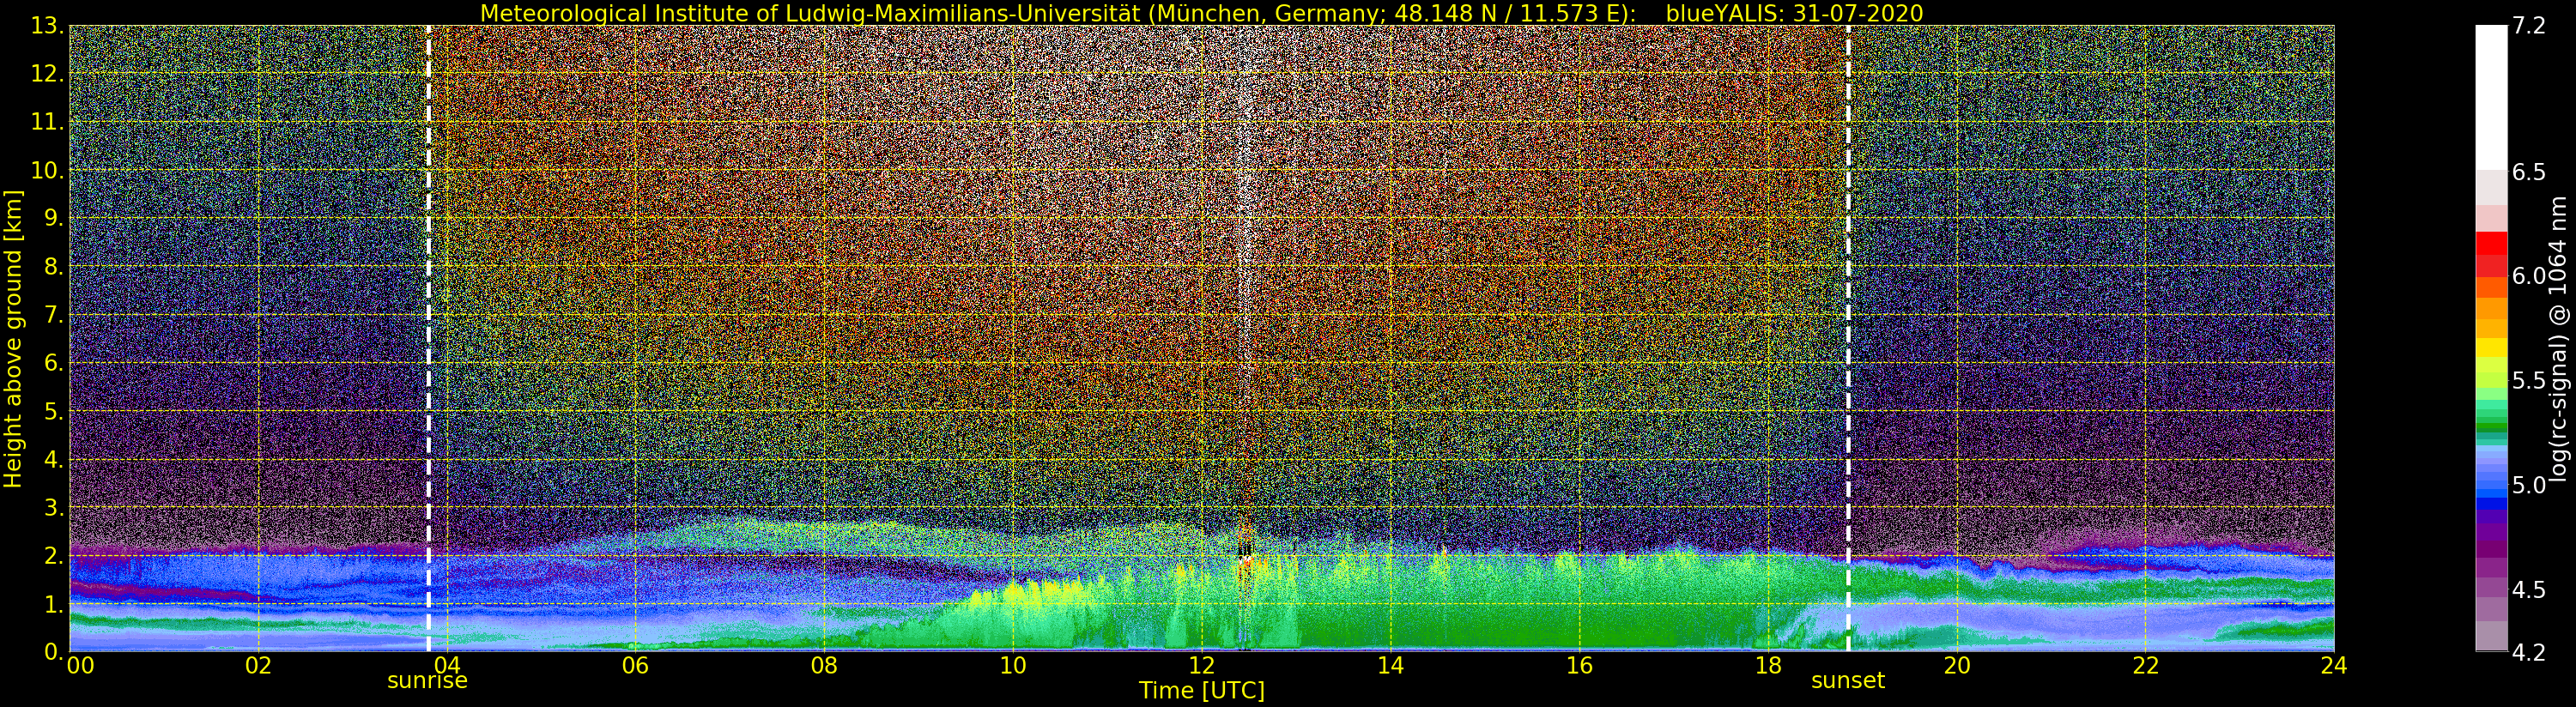
Task: Click the "14" time axis tick label
Action: coord(1390,665)
